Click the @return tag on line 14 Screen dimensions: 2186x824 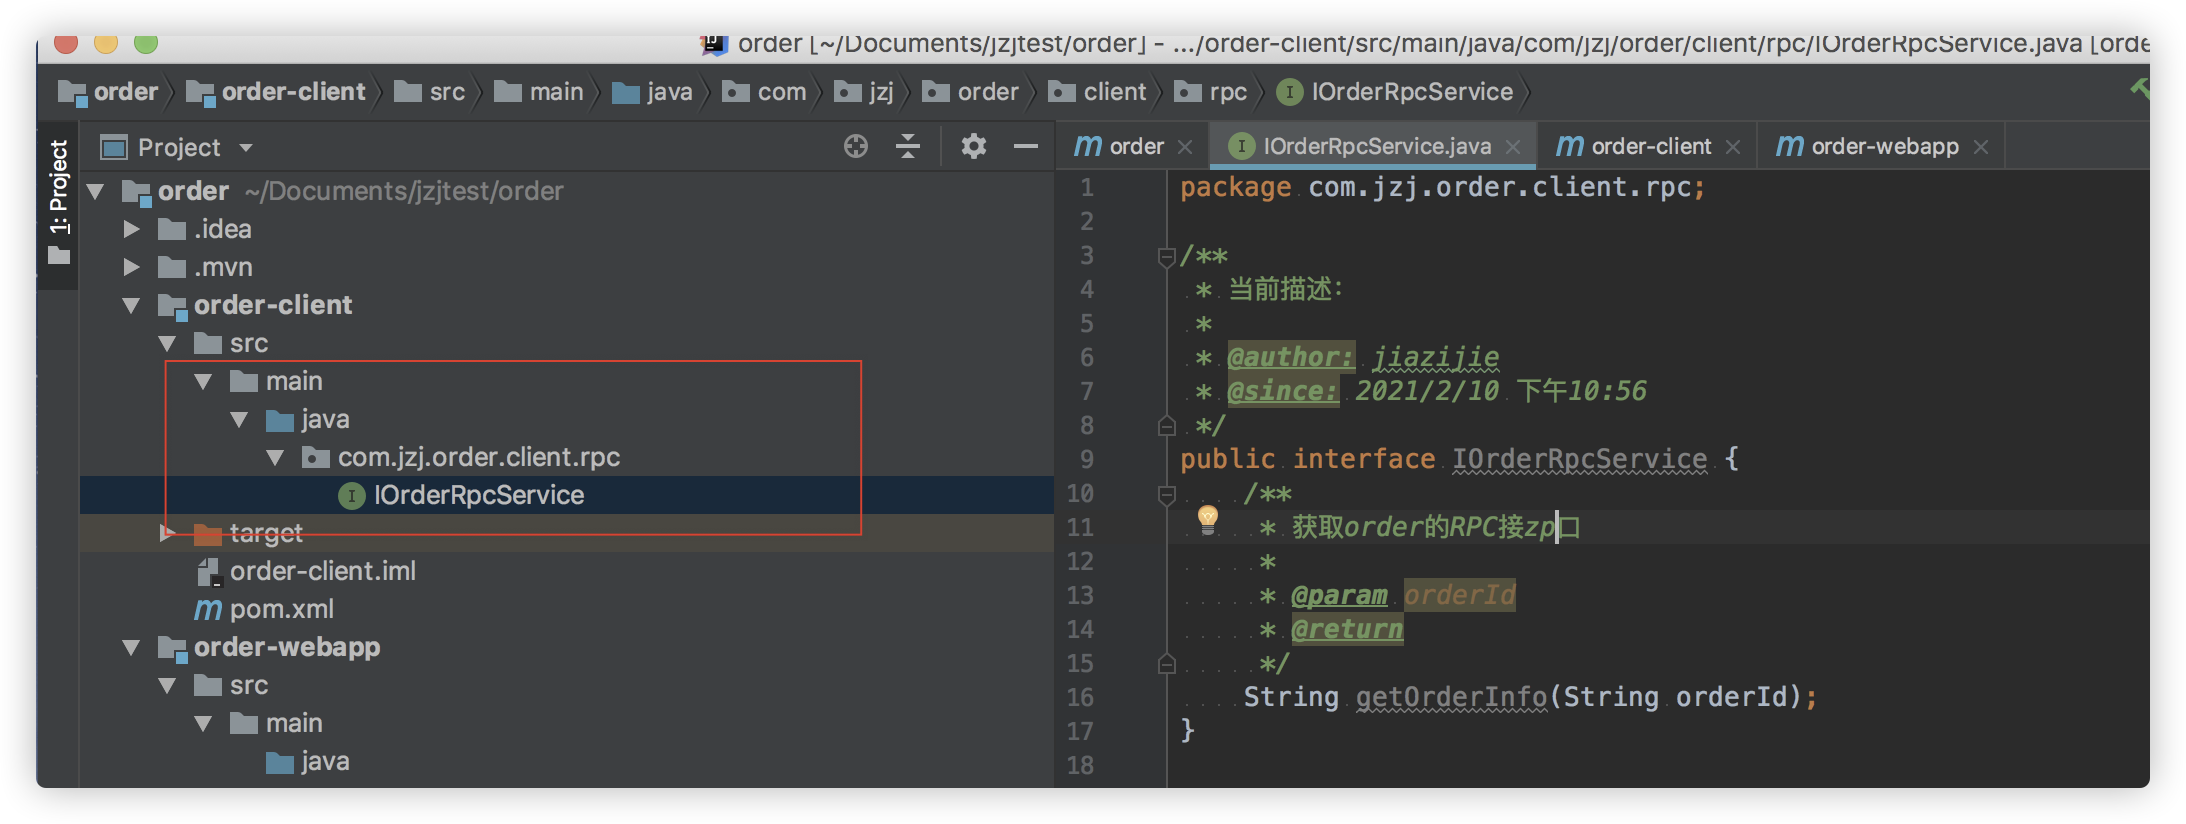(x=1347, y=630)
